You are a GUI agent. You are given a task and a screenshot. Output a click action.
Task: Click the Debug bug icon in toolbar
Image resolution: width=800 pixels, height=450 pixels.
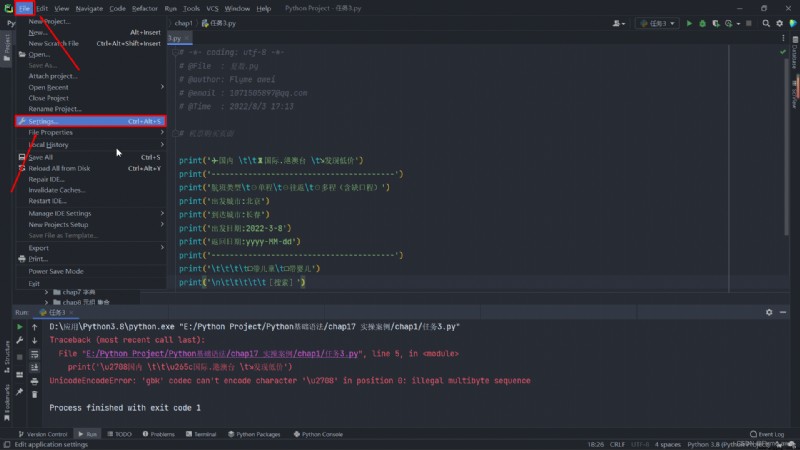[703, 23]
